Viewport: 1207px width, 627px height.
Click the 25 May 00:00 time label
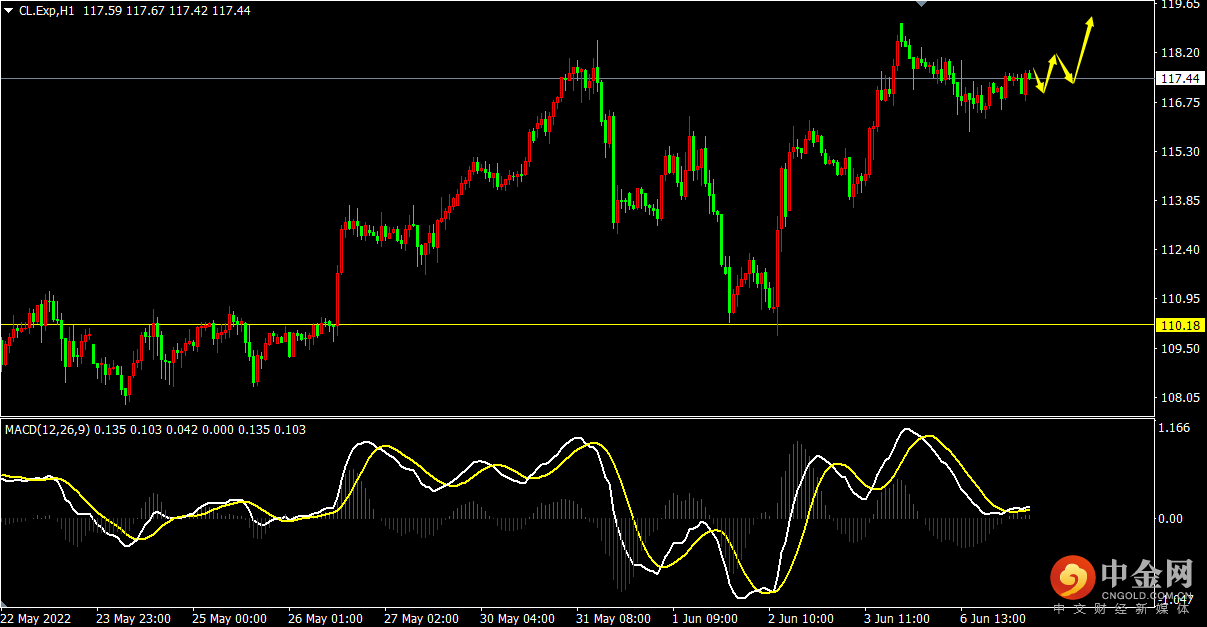point(229,619)
